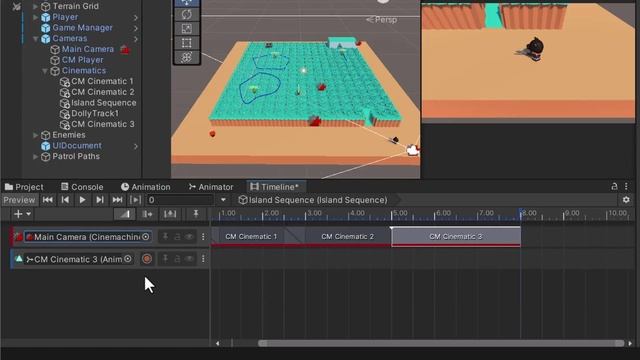Mute the Main Camera track
This screenshot has height=360, width=640.
point(189,237)
